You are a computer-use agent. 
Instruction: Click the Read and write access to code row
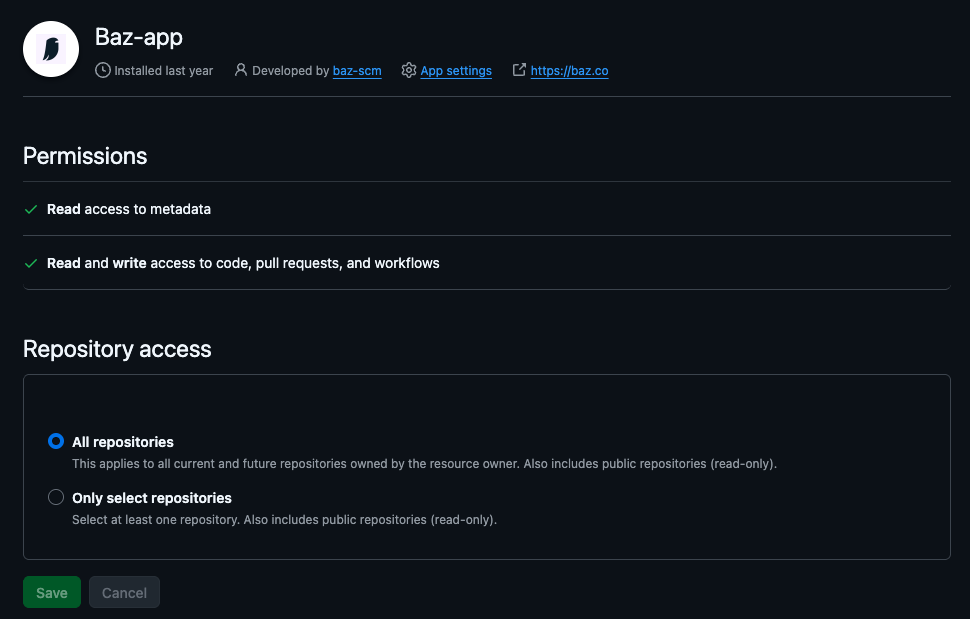tap(486, 263)
